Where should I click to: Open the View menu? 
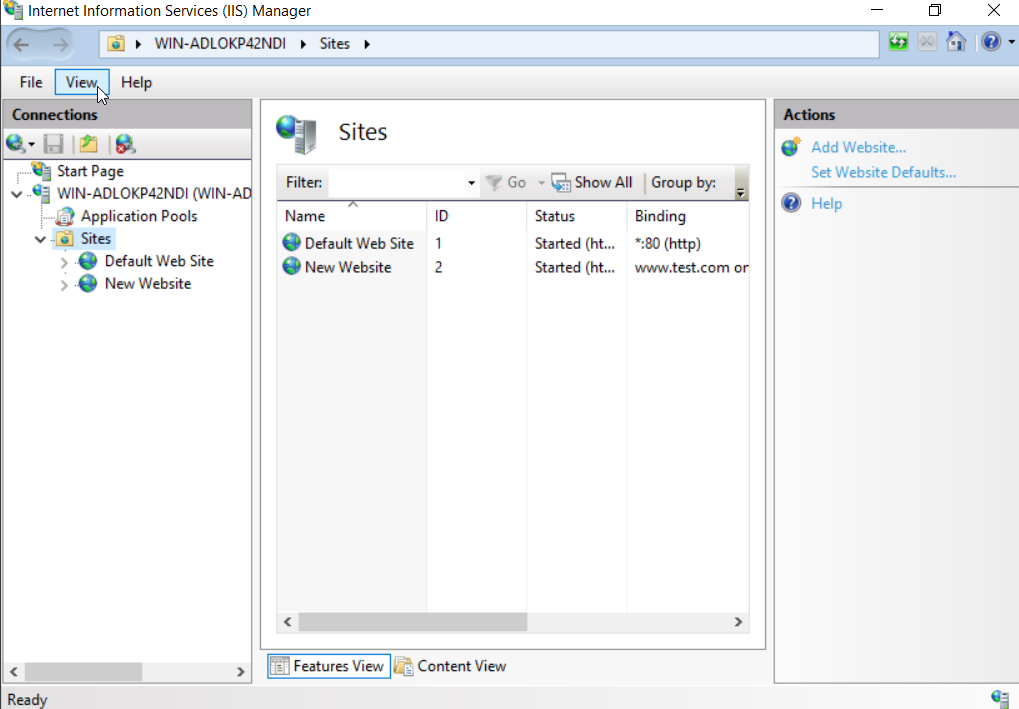point(81,82)
